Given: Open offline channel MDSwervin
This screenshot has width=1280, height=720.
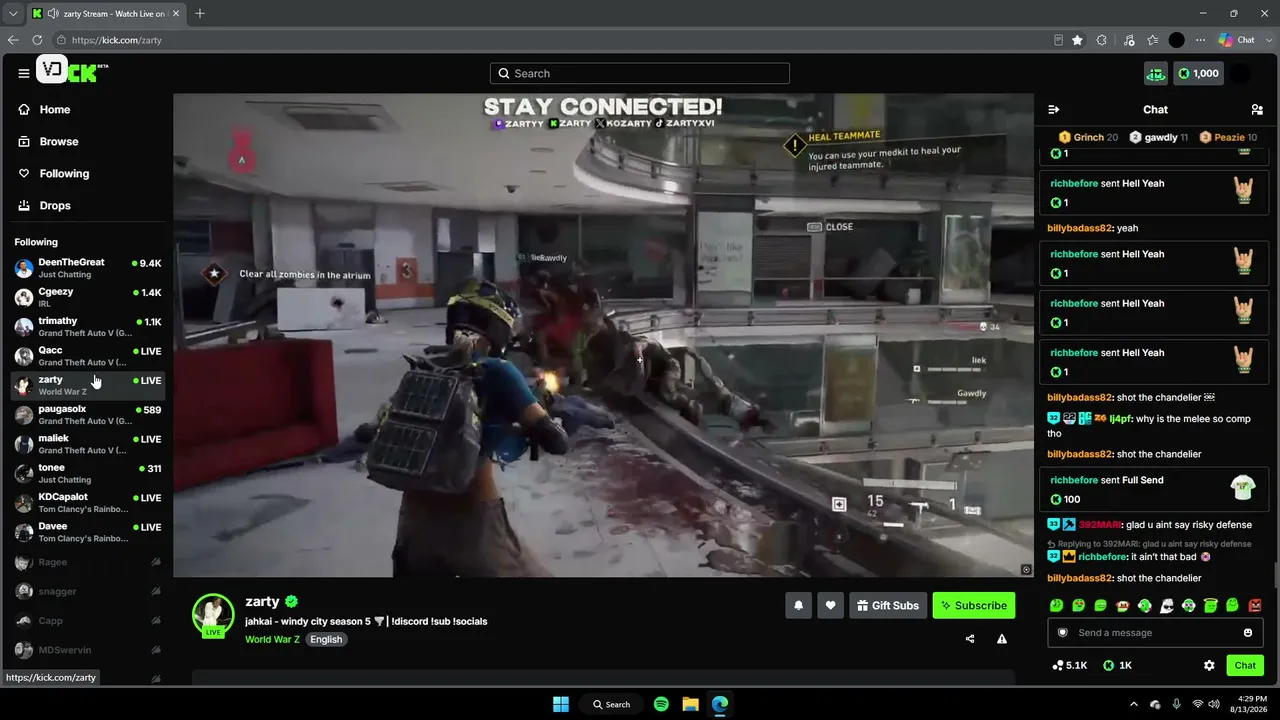Looking at the screenshot, I should click(x=88, y=650).
